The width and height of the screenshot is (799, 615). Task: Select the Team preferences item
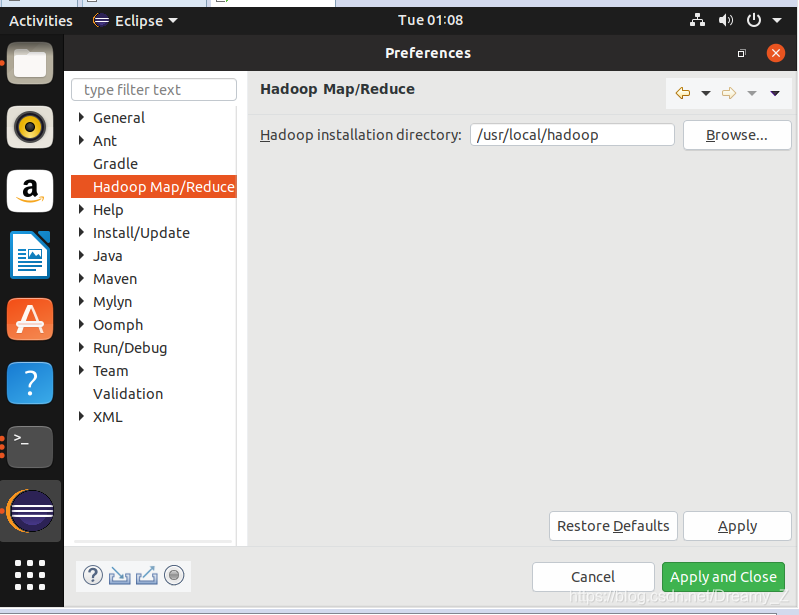tap(111, 371)
